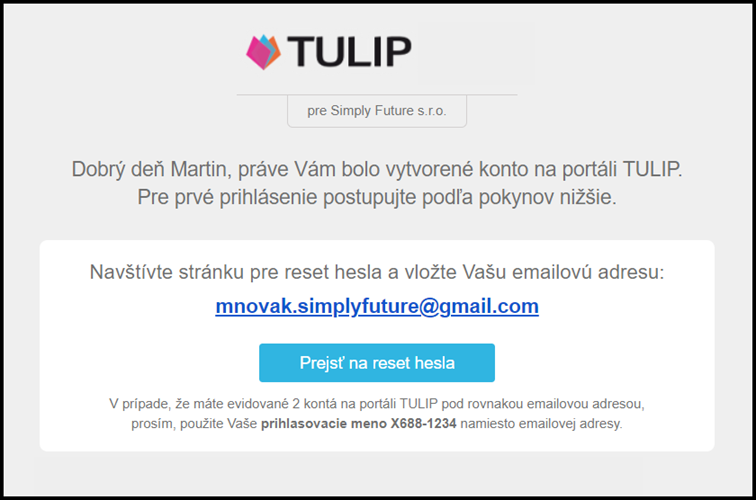Screen dimensions: 756x500
Task: Select the 'pre Simply Future s.r.o.' label
Action: point(377,111)
